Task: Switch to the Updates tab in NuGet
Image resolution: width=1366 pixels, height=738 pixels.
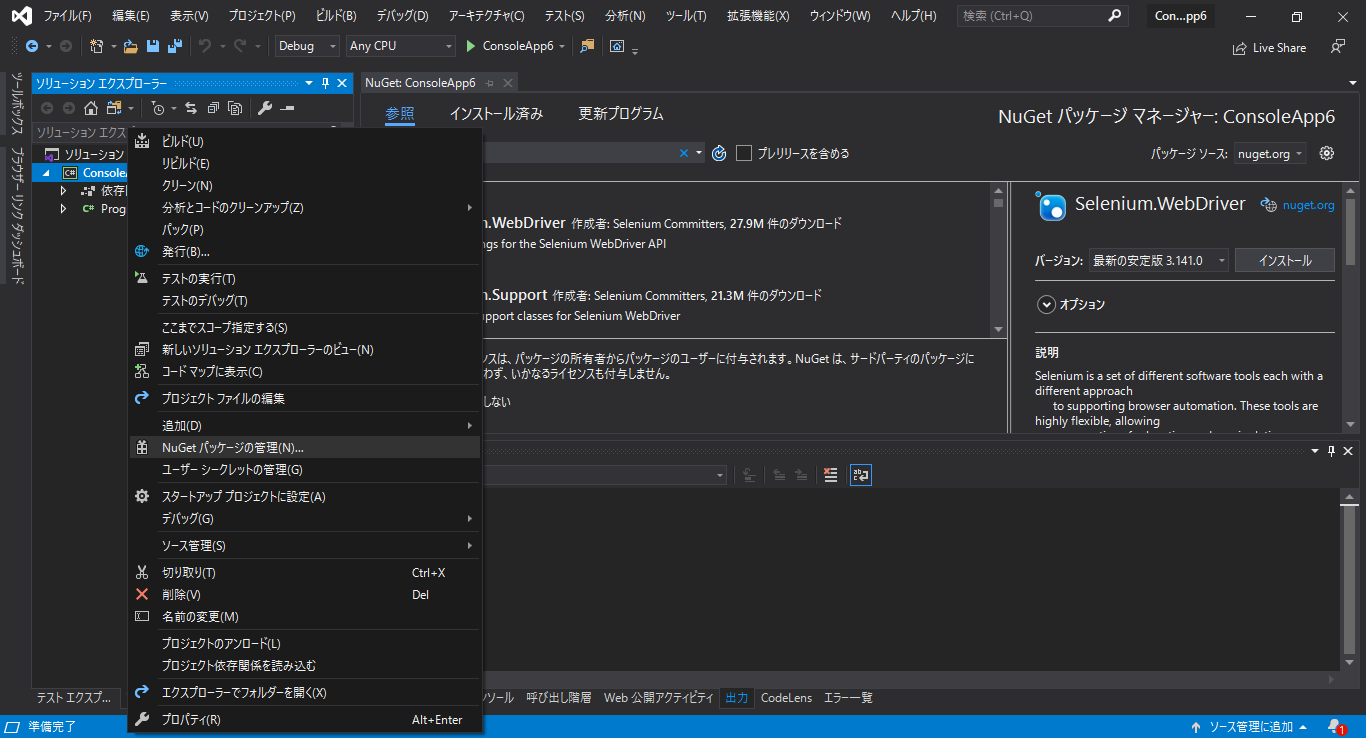Action: 621,114
